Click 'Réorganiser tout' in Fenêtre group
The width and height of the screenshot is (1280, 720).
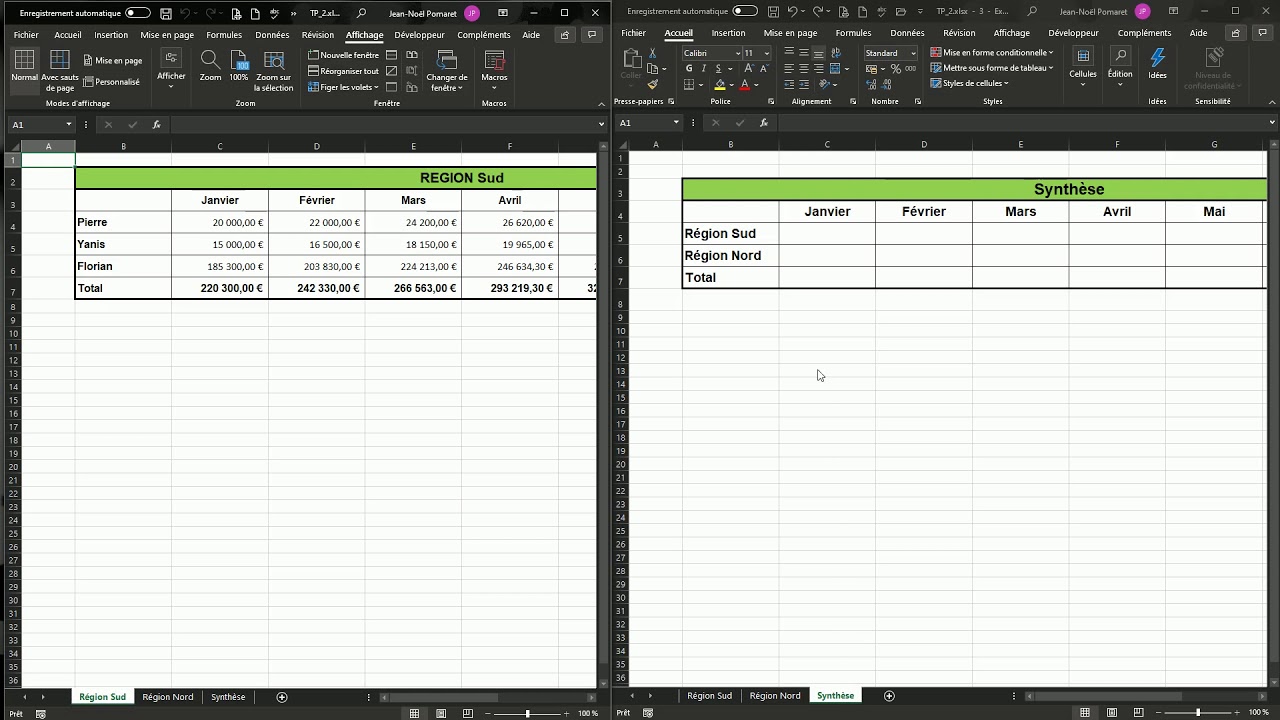point(343,71)
